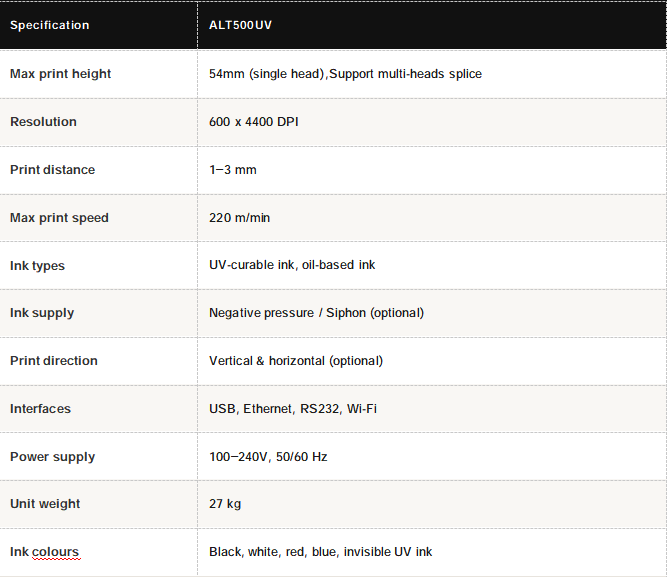This screenshot has height=578, width=671.
Task: Select the "27 kg" weight value
Action: coord(225,504)
